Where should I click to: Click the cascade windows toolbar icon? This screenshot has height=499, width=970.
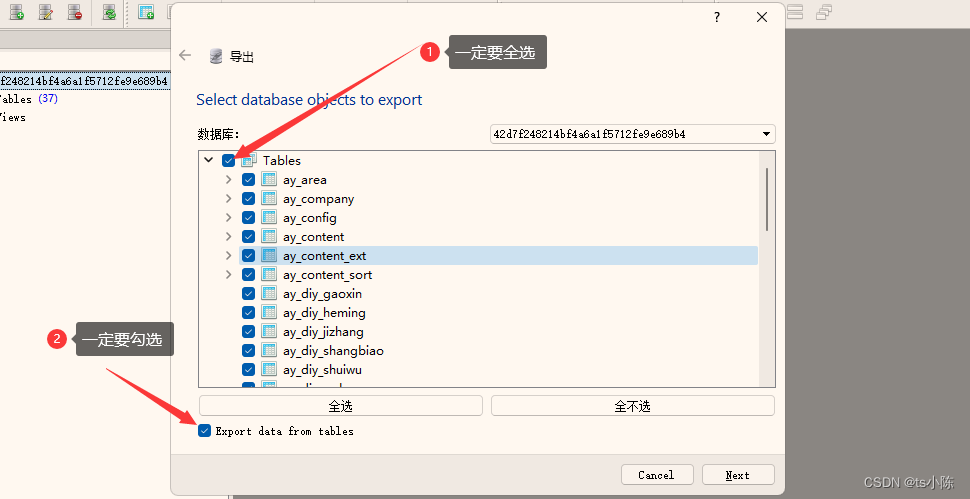[824, 12]
